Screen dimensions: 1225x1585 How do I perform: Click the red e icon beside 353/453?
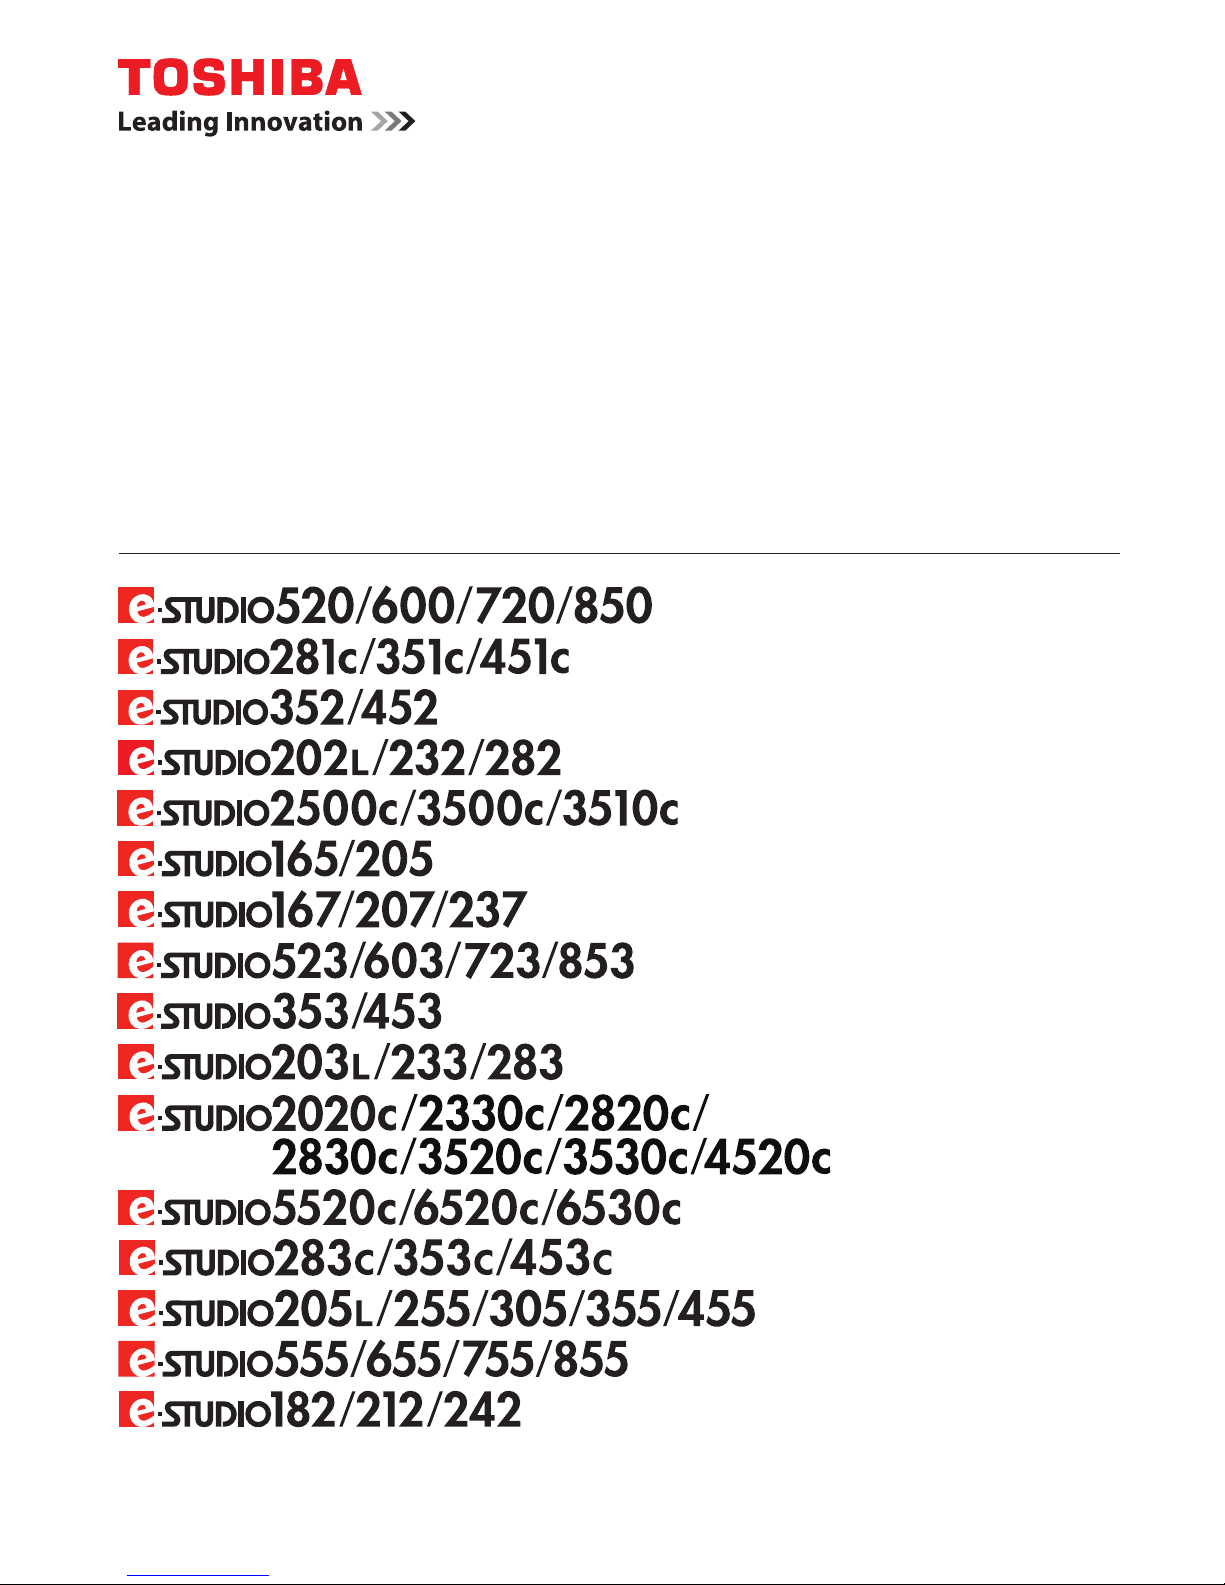coord(135,1011)
